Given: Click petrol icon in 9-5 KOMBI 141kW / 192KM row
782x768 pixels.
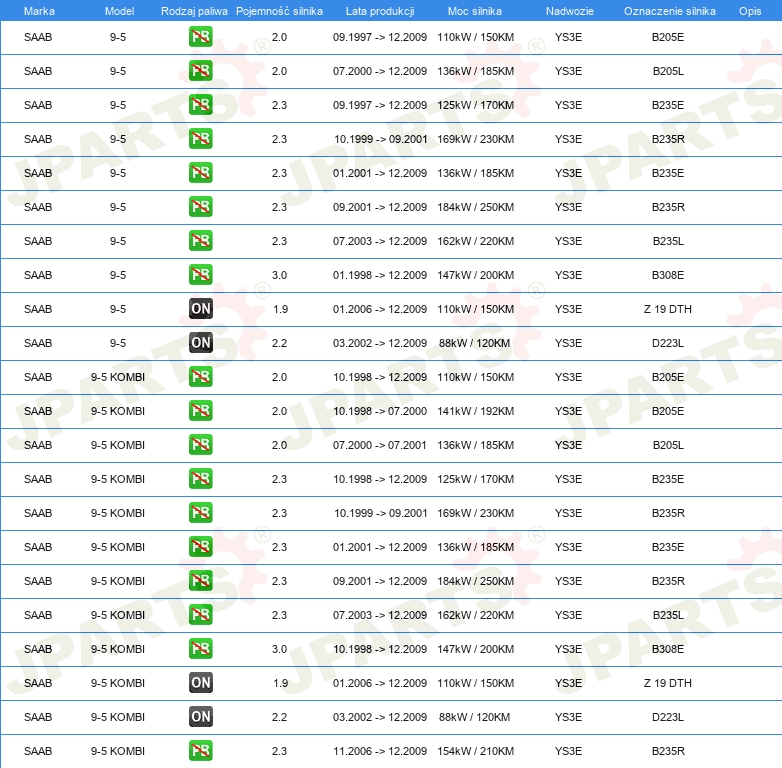Looking at the screenshot, I should [200, 411].
